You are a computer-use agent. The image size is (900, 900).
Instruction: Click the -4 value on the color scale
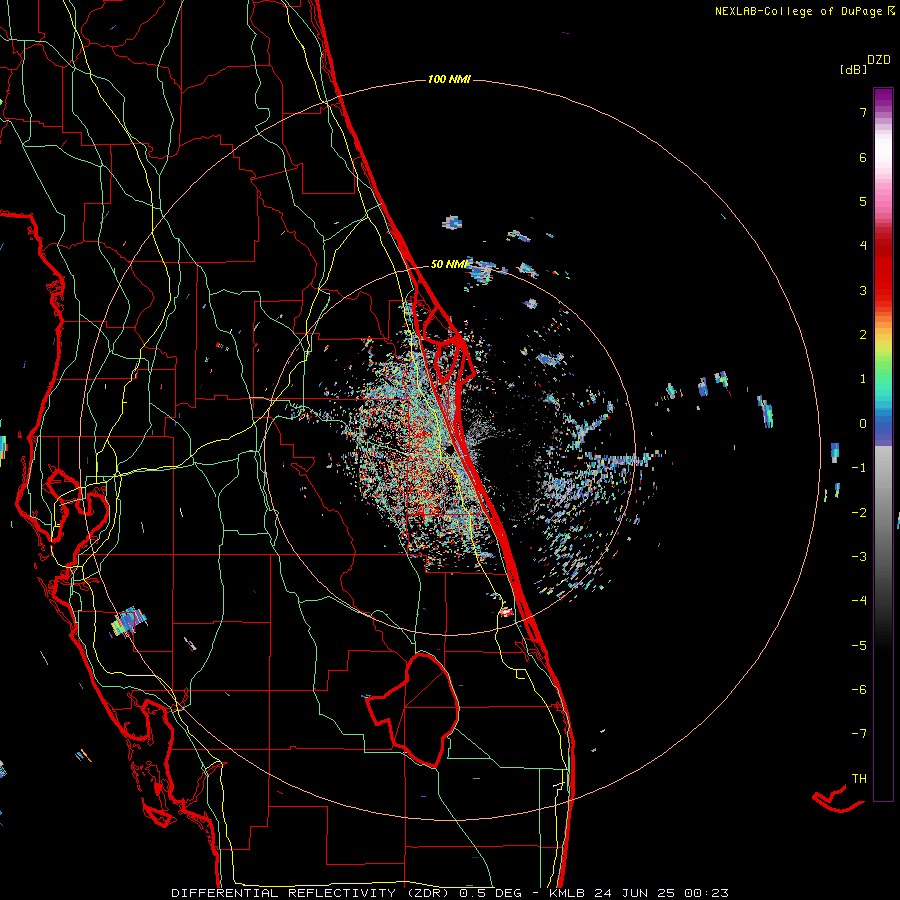point(859,601)
